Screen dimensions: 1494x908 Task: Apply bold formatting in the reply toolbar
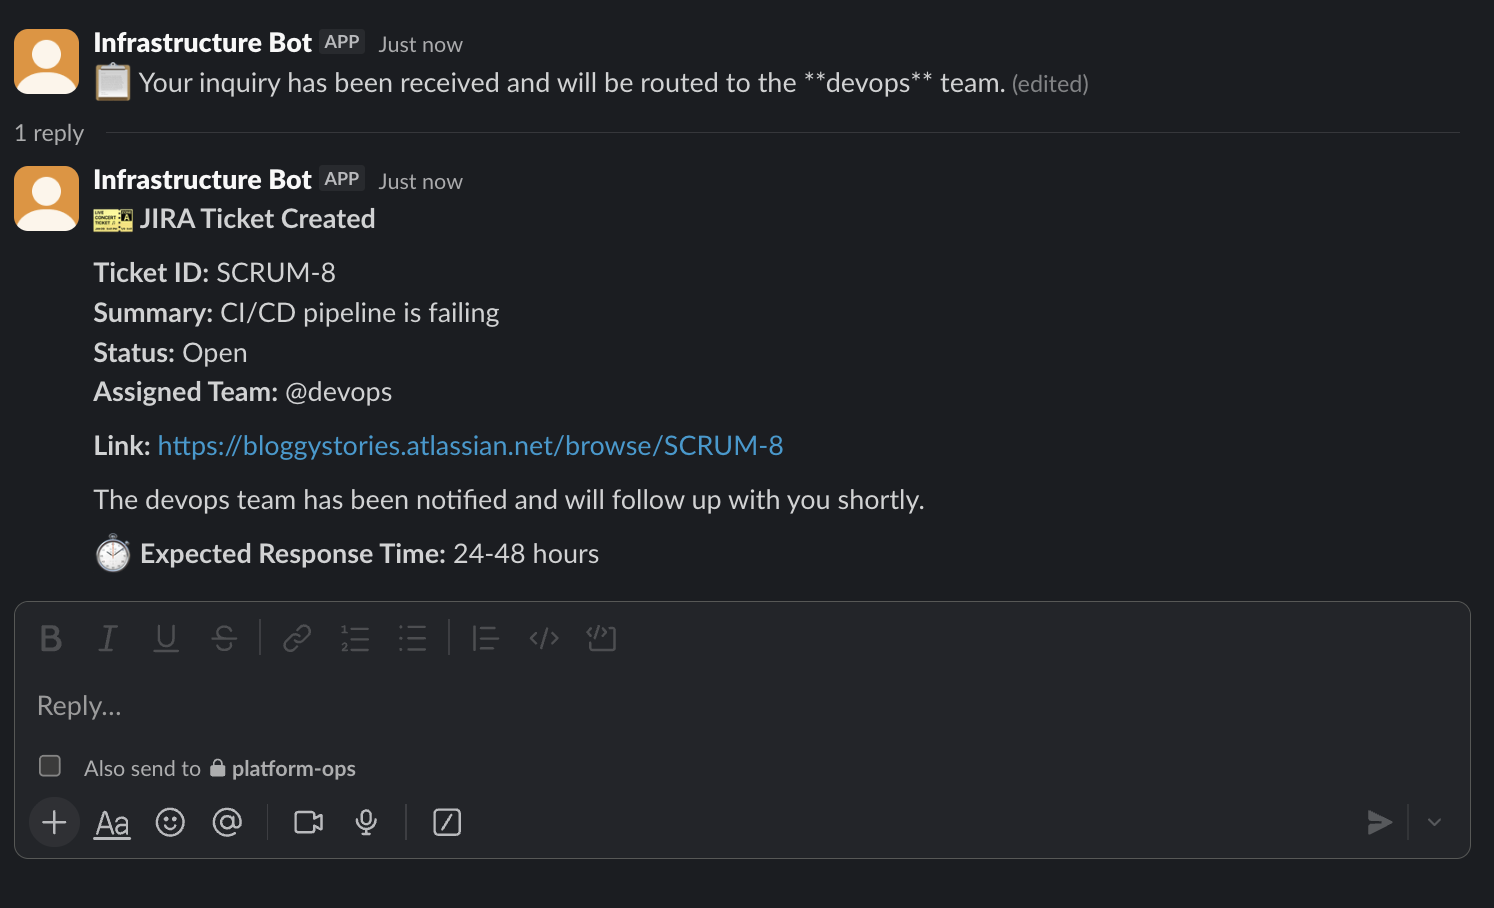[x=51, y=638]
